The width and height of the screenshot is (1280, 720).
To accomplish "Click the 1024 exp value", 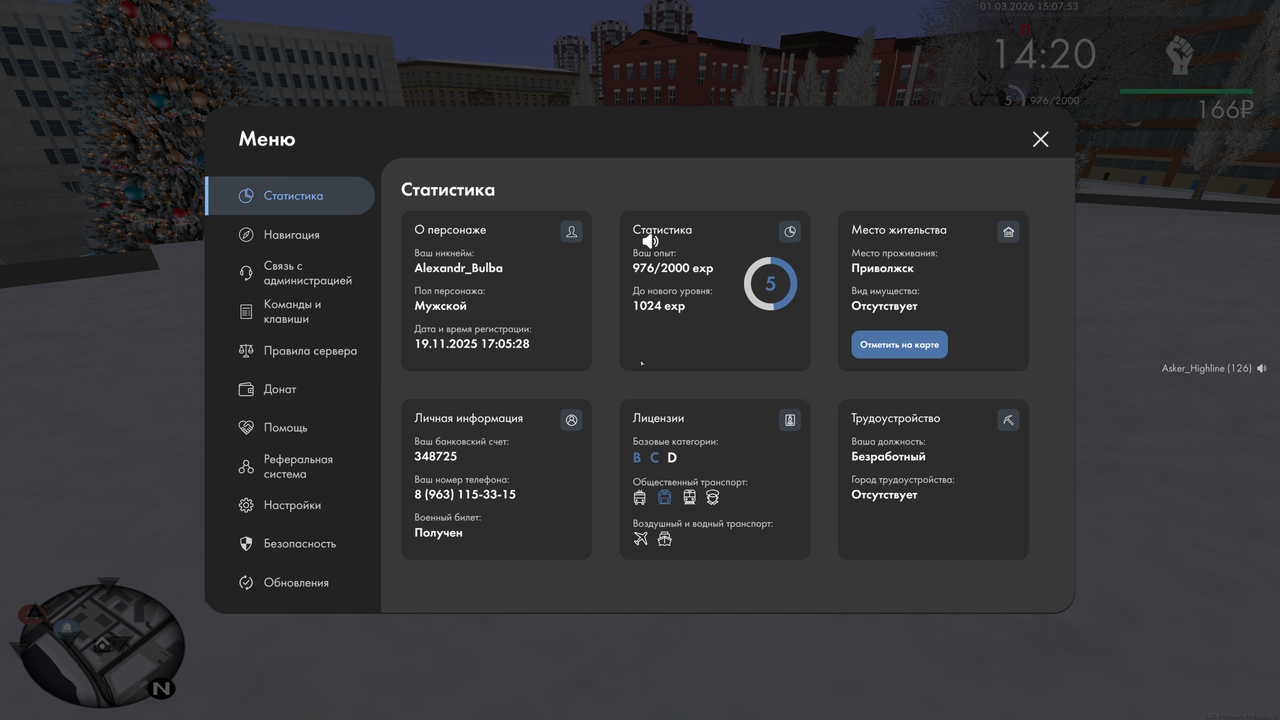I will 659,306.
